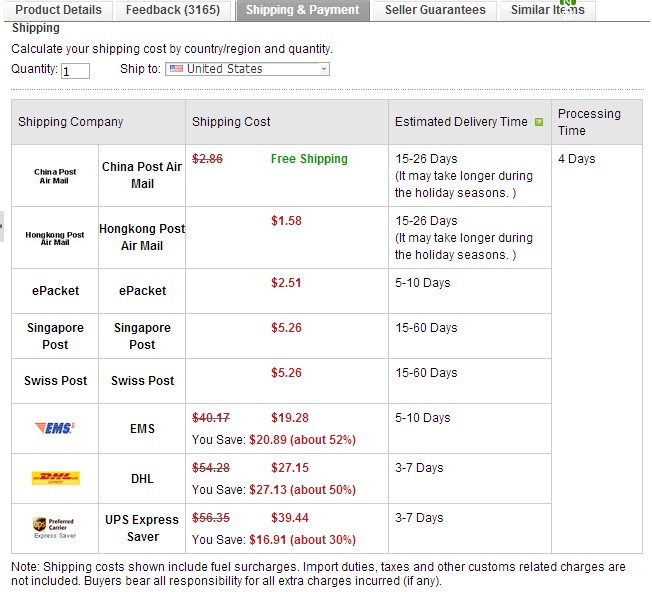The image size is (652, 592).
Task: Switch to the Product Details tab
Action: click(58, 10)
